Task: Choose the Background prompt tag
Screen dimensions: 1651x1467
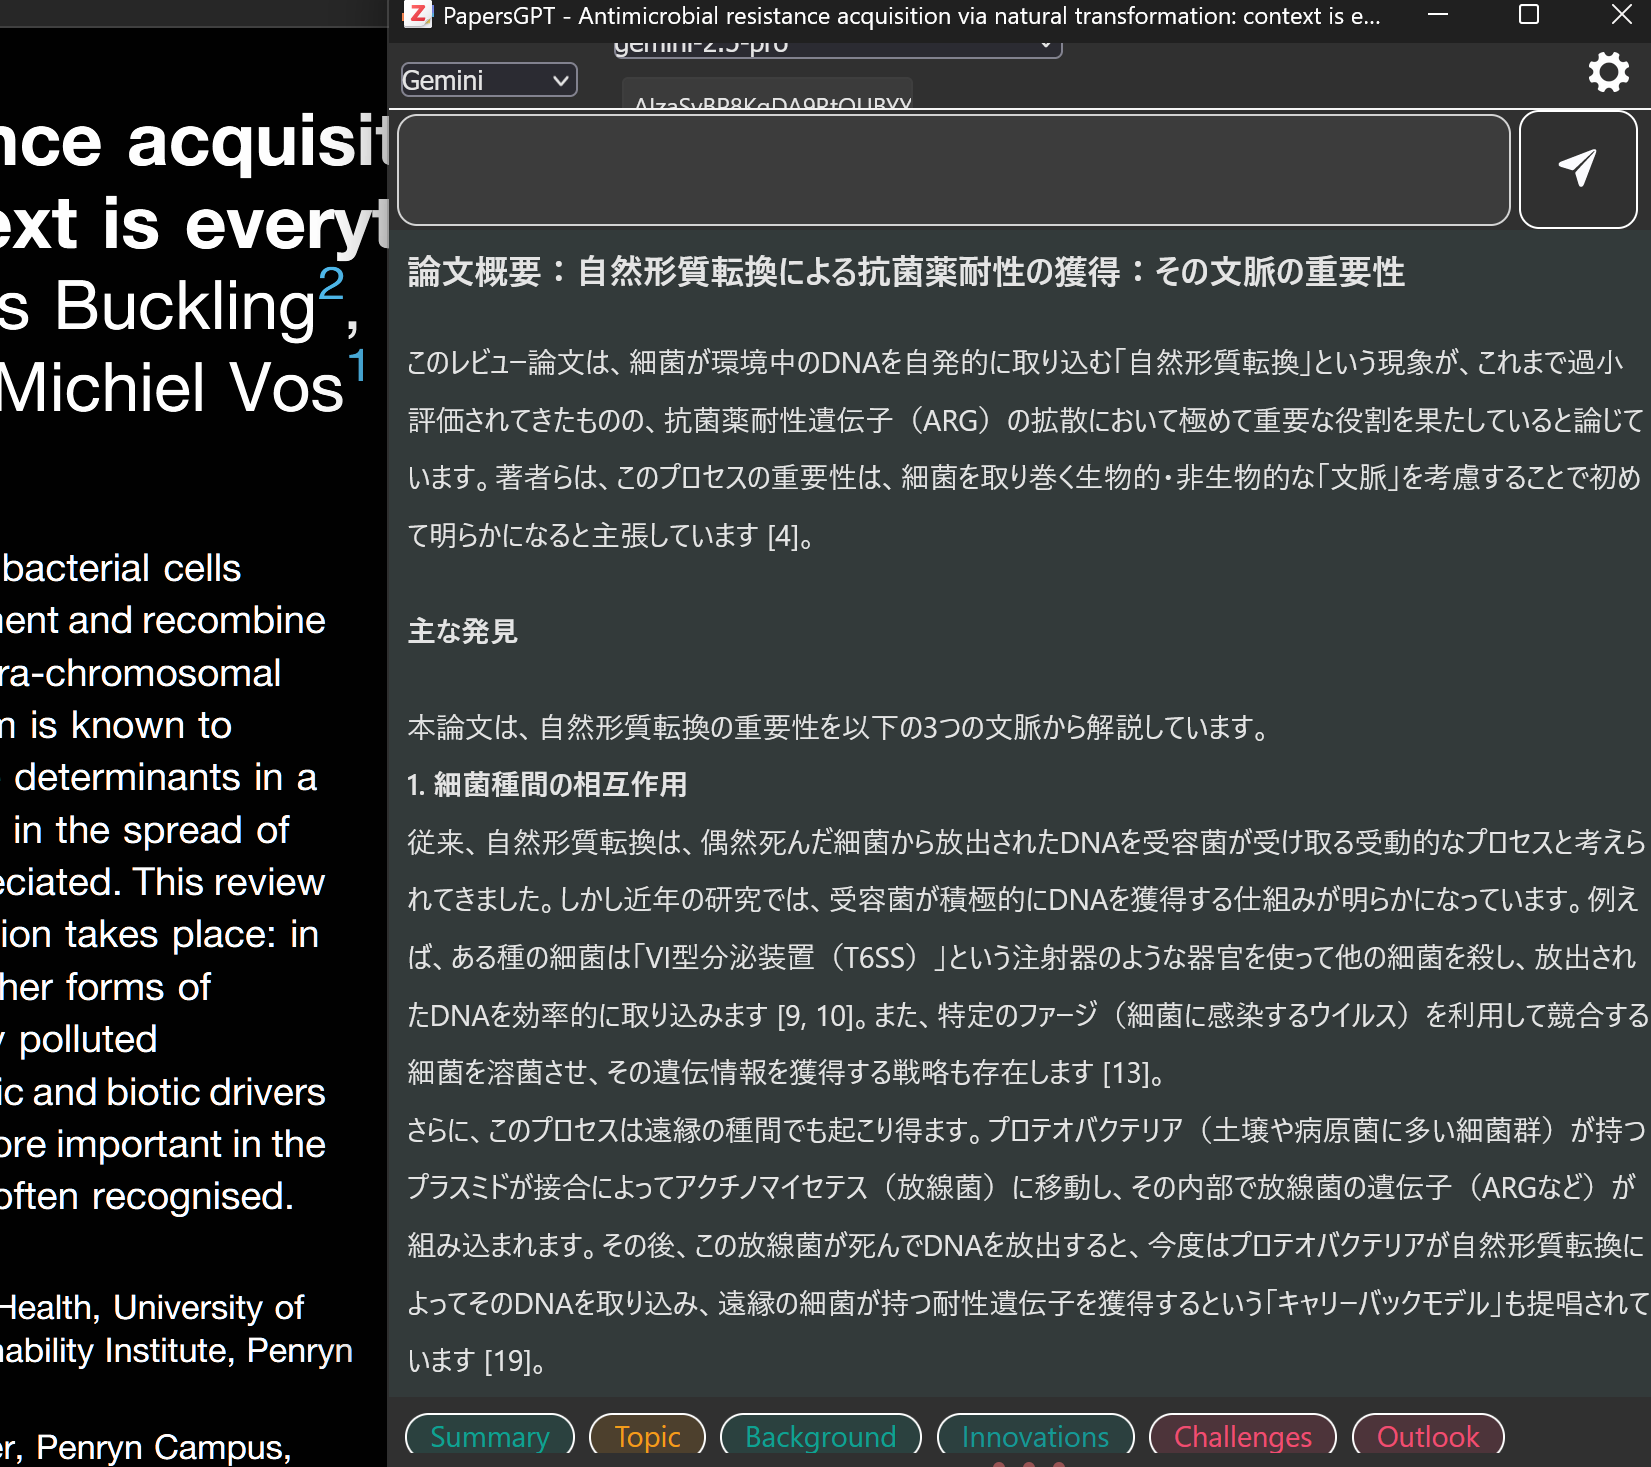Action: (x=820, y=1437)
